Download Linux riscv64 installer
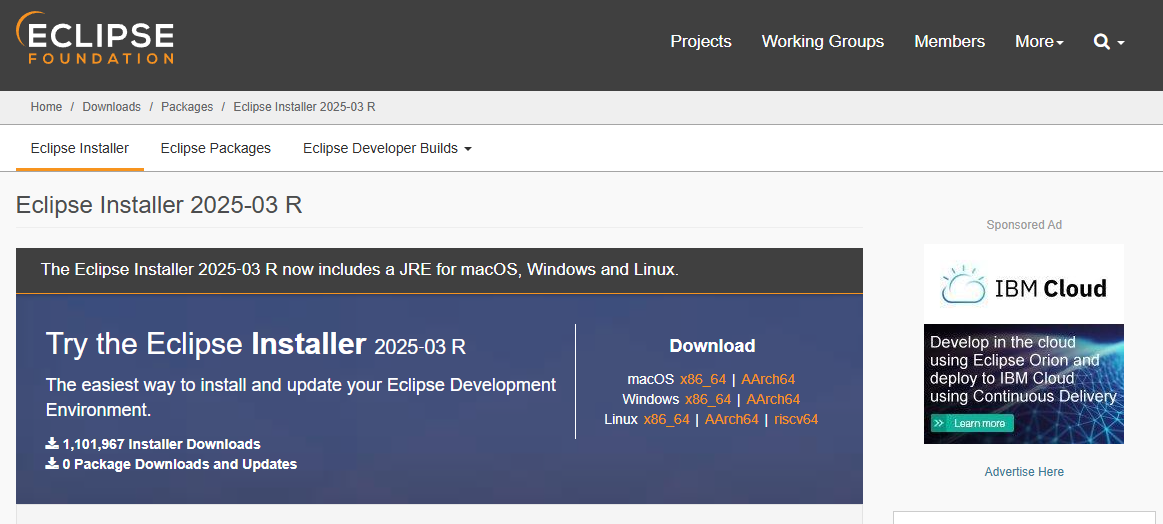Image resolution: width=1163 pixels, height=524 pixels. (x=796, y=419)
